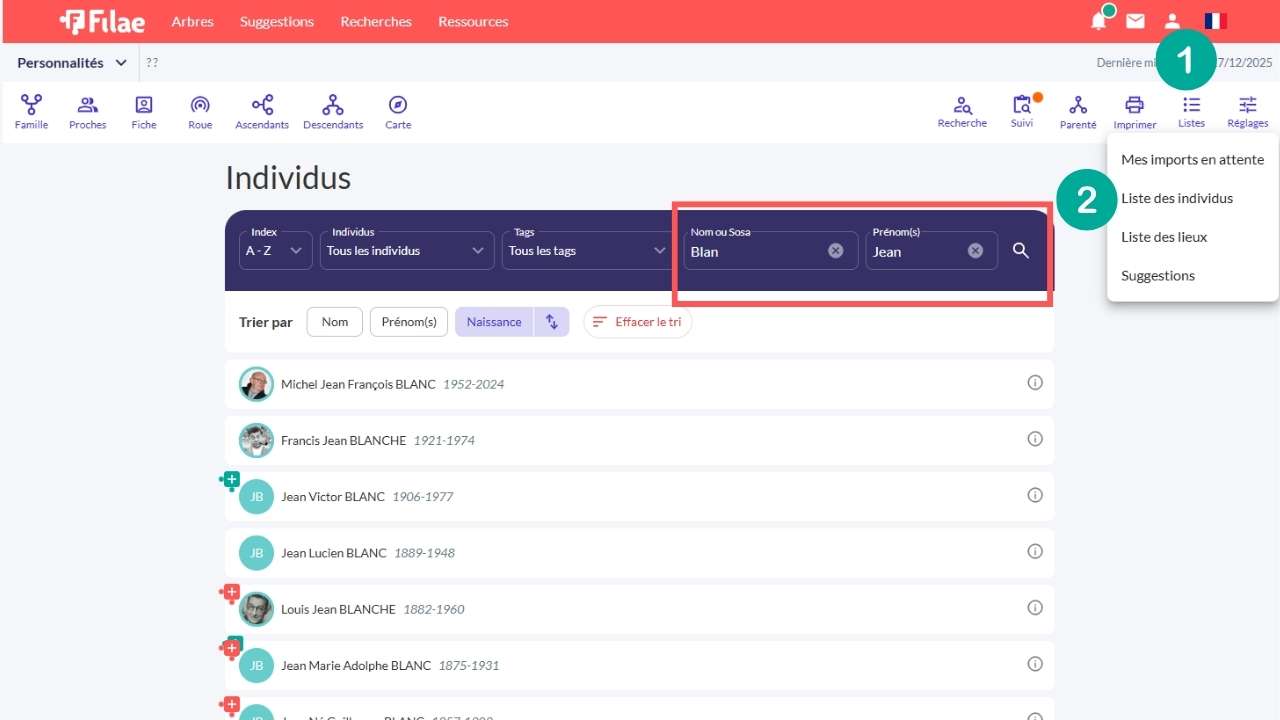Clear the Prénom(s) field containing Jean
This screenshot has width=1280, height=720.
click(975, 251)
